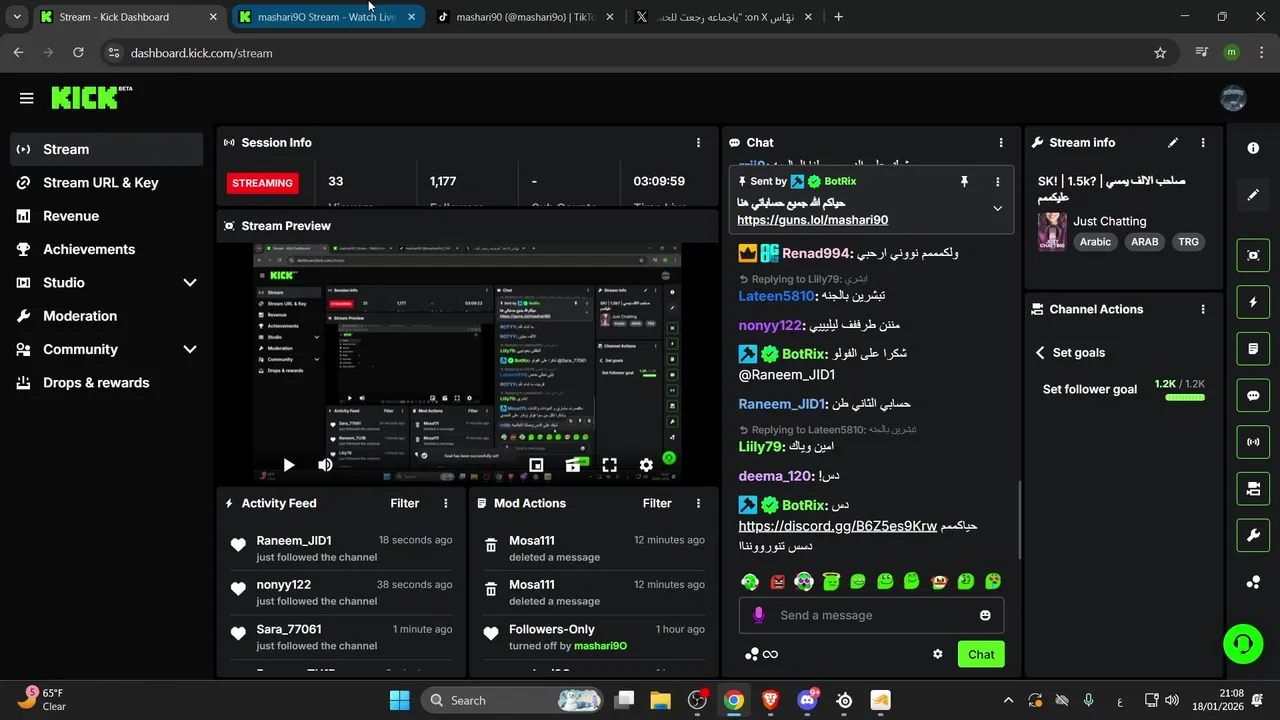
Task: Select Set follower goal option
Action: (x=1090, y=390)
